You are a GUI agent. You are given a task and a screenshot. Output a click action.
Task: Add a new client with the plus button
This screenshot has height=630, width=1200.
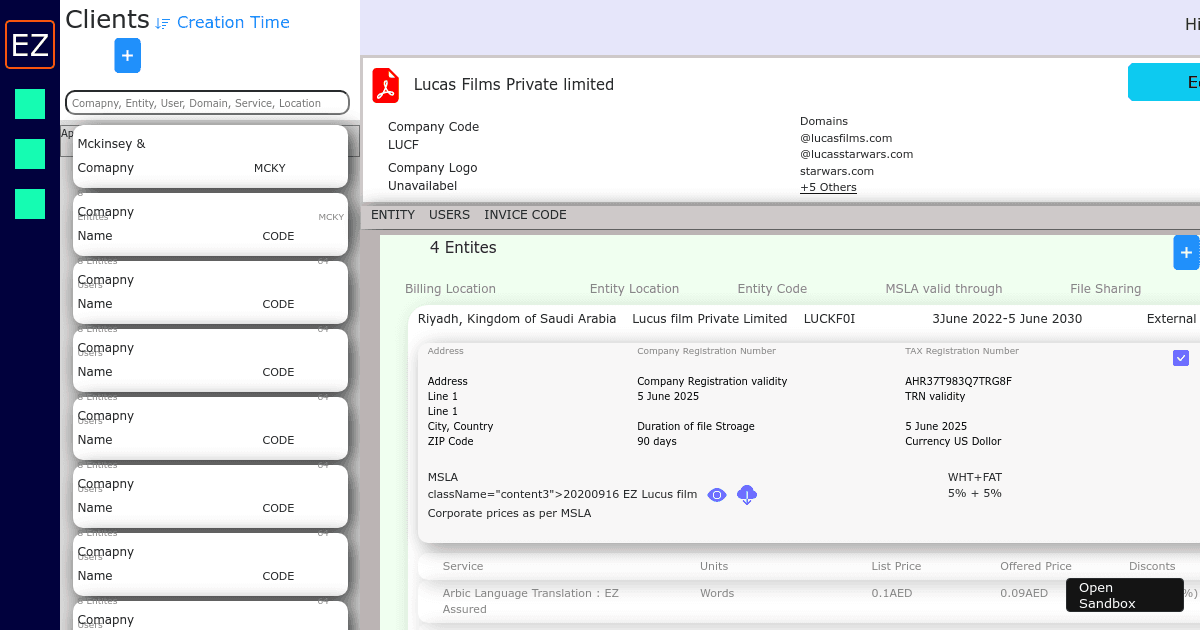coord(127,56)
